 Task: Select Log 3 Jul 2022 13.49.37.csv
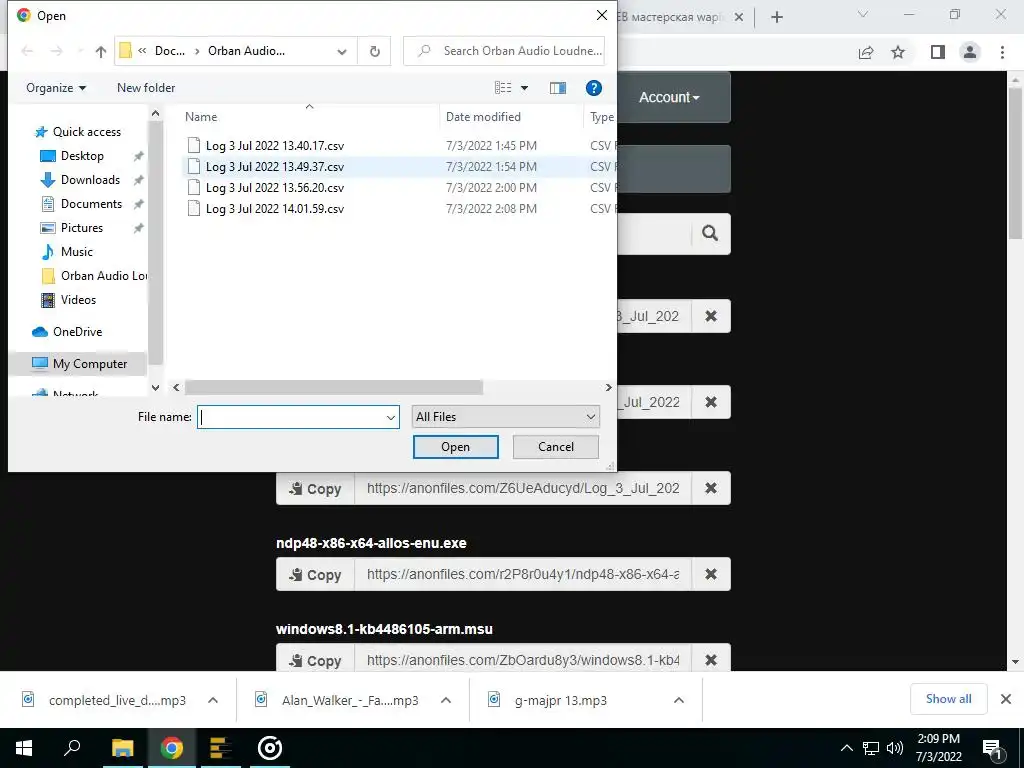click(x=275, y=167)
